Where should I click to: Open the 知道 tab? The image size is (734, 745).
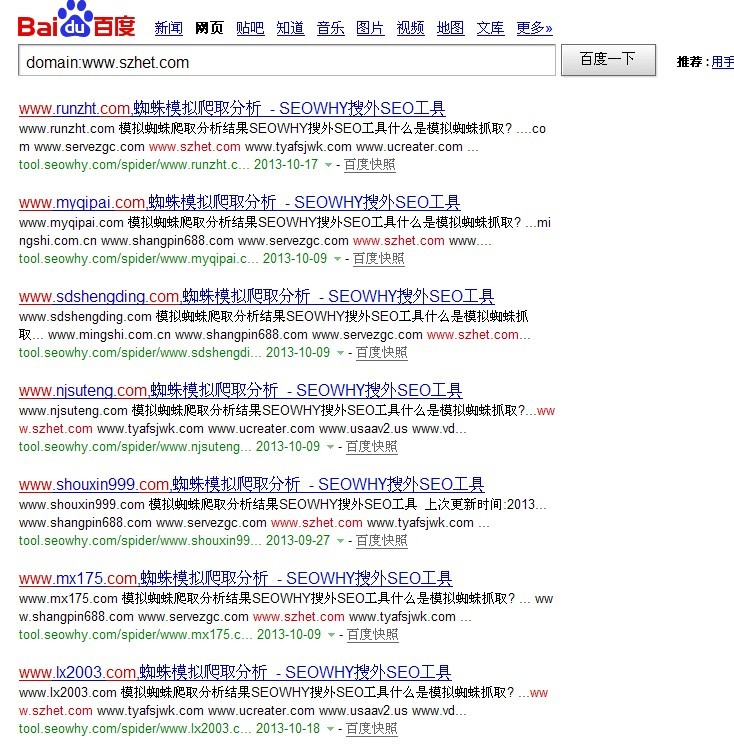tap(290, 28)
